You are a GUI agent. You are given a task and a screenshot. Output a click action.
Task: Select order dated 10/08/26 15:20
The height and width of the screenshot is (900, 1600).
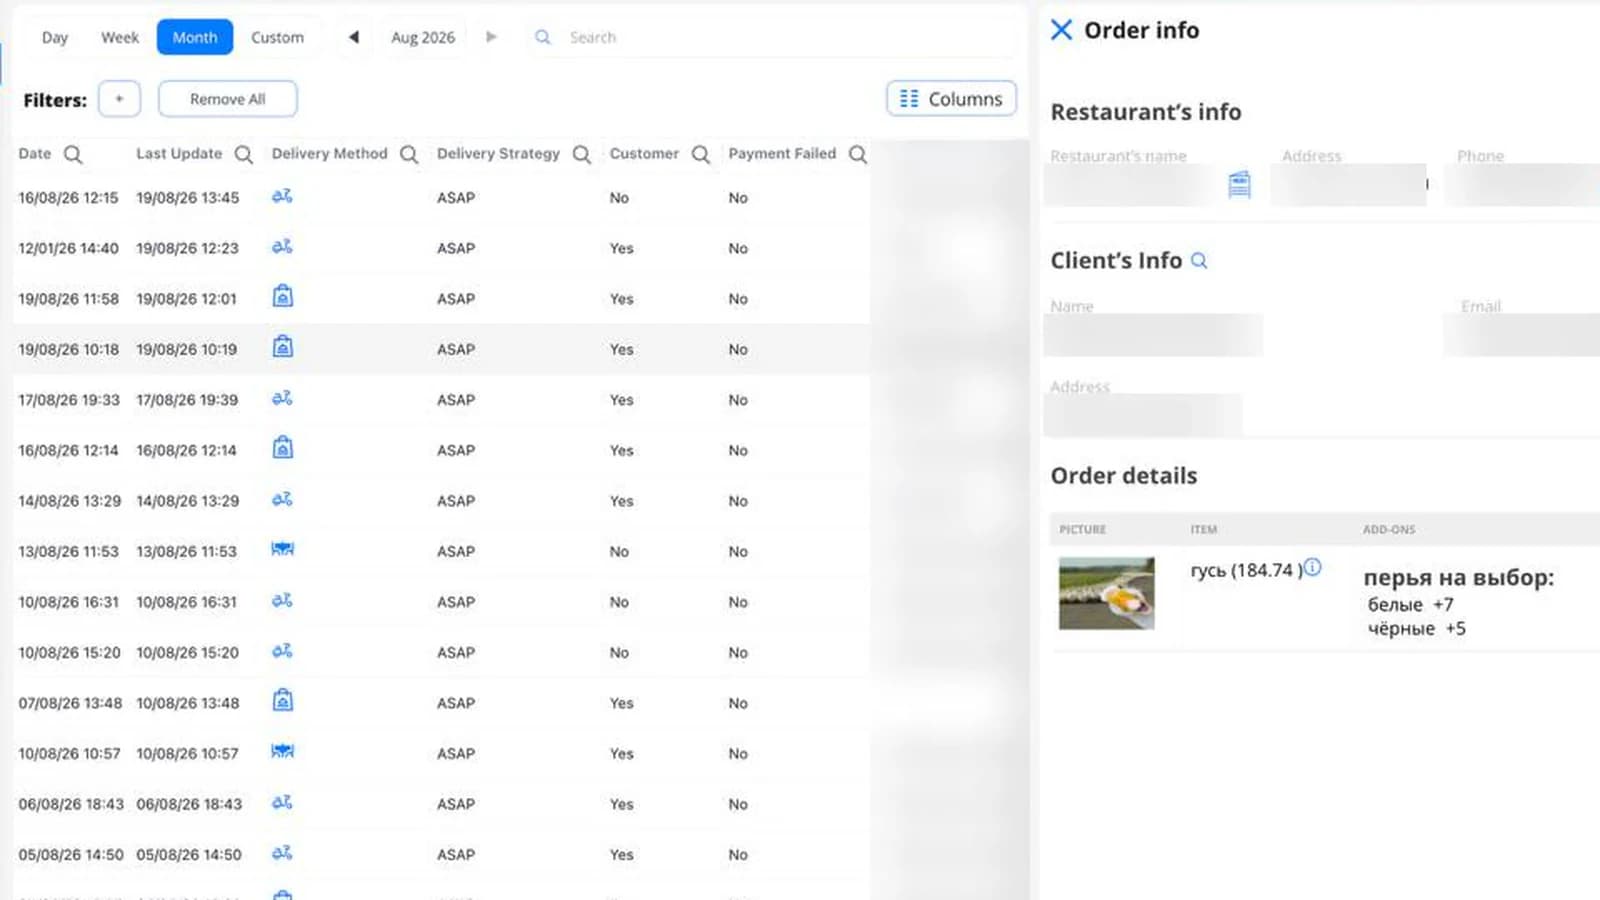[x=441, y=653]
